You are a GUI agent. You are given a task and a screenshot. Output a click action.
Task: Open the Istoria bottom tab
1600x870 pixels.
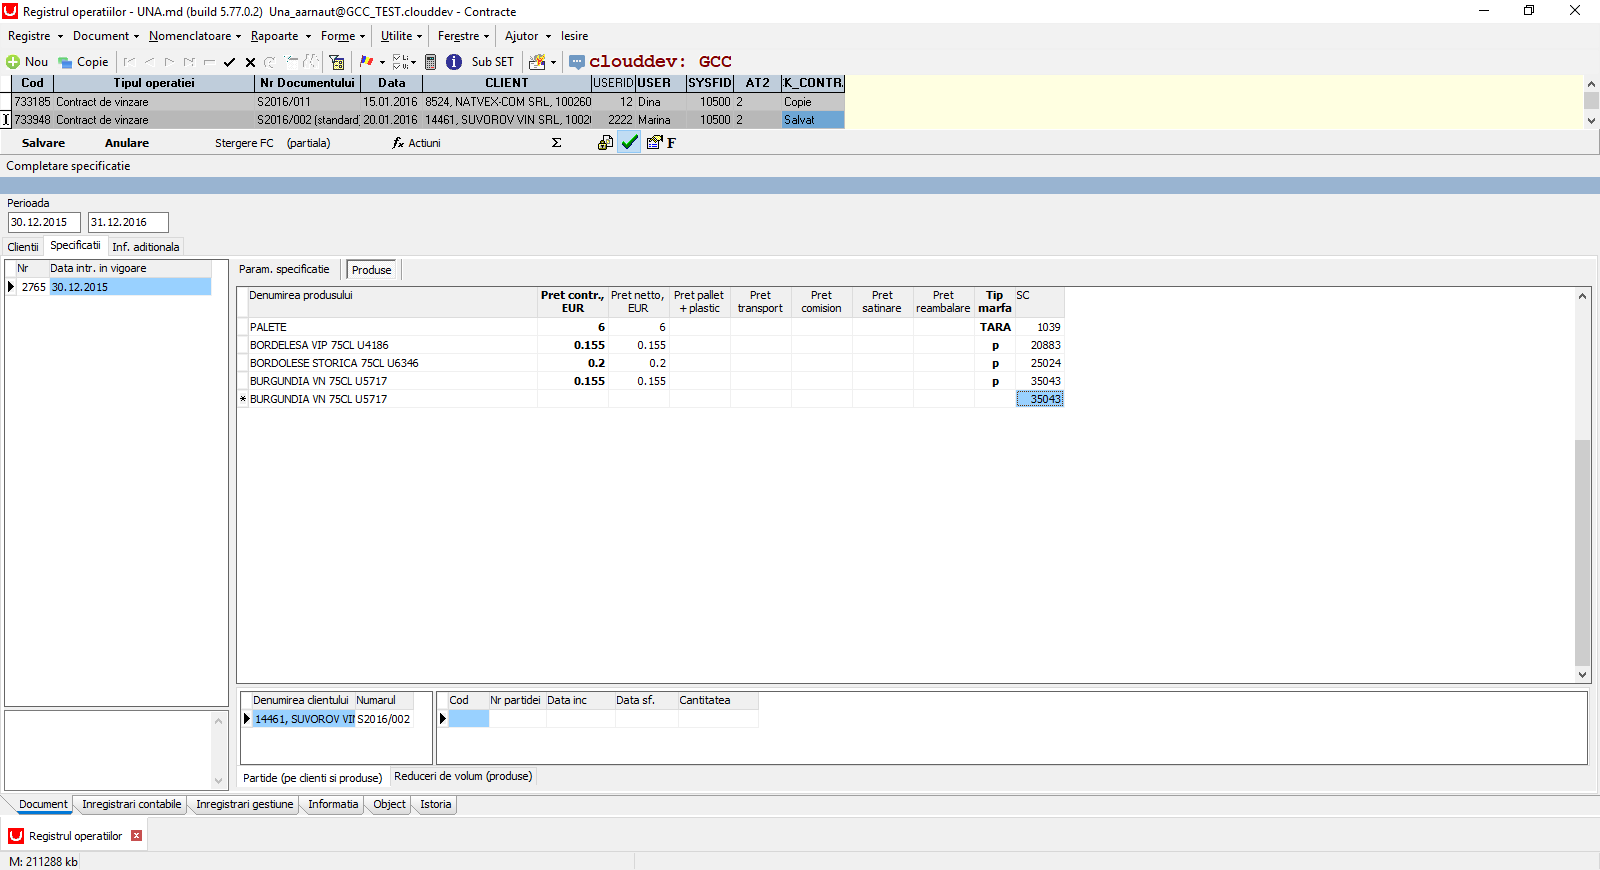click(435, 804)
